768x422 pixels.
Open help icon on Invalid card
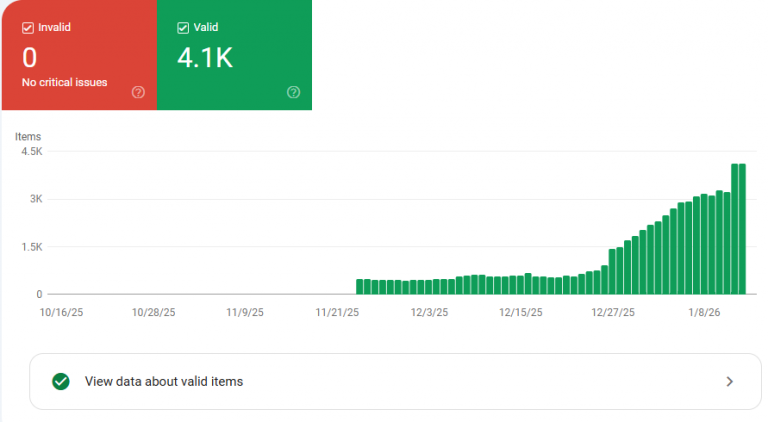[138, 92]
